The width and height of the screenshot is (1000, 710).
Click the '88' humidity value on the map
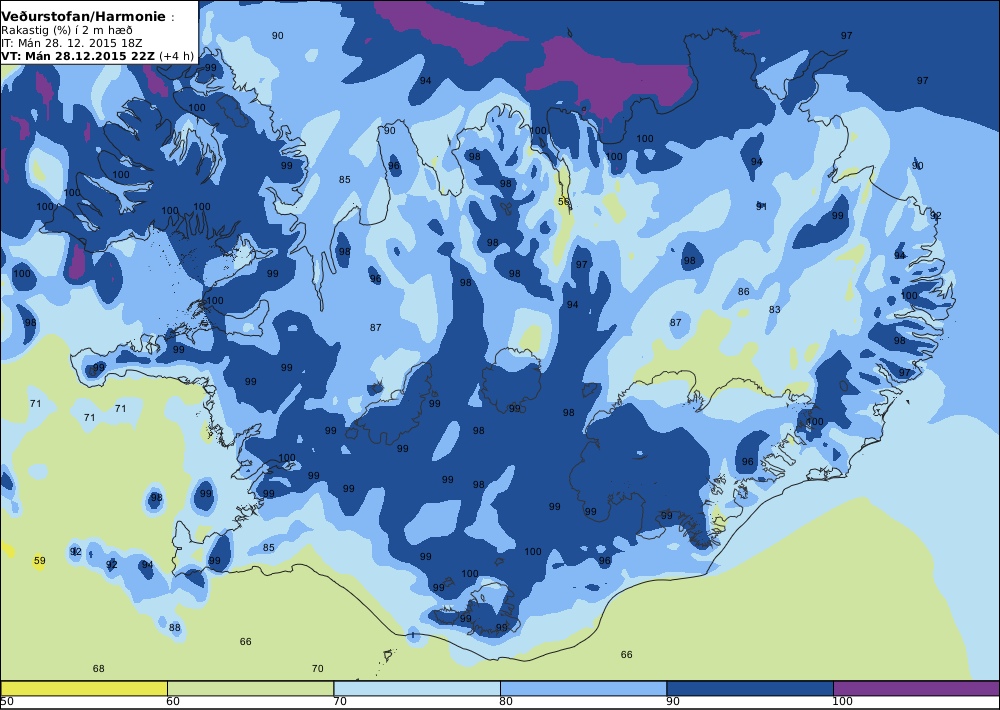(175, 627)
